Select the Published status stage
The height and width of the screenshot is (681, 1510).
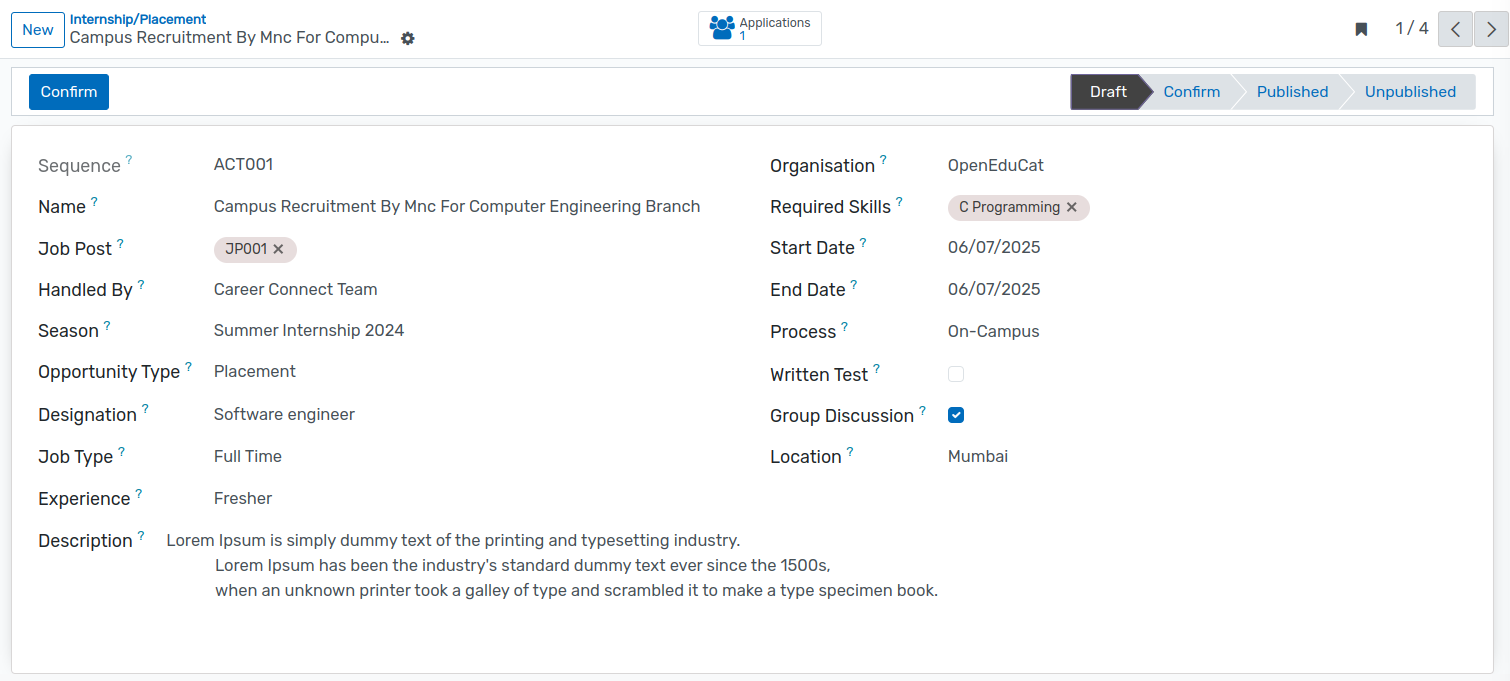pos(1292,92)
